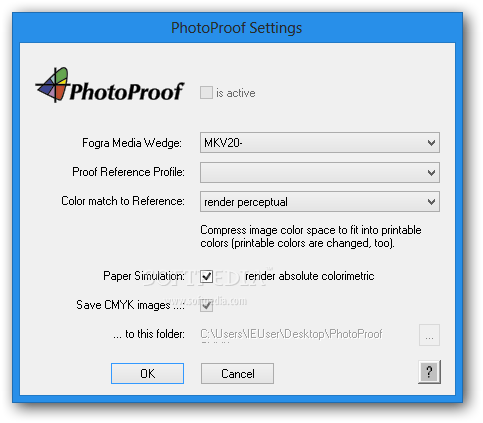Screen dimensions: 483x423
Task: Click Cancel button
Action: (x=237, y=374)
